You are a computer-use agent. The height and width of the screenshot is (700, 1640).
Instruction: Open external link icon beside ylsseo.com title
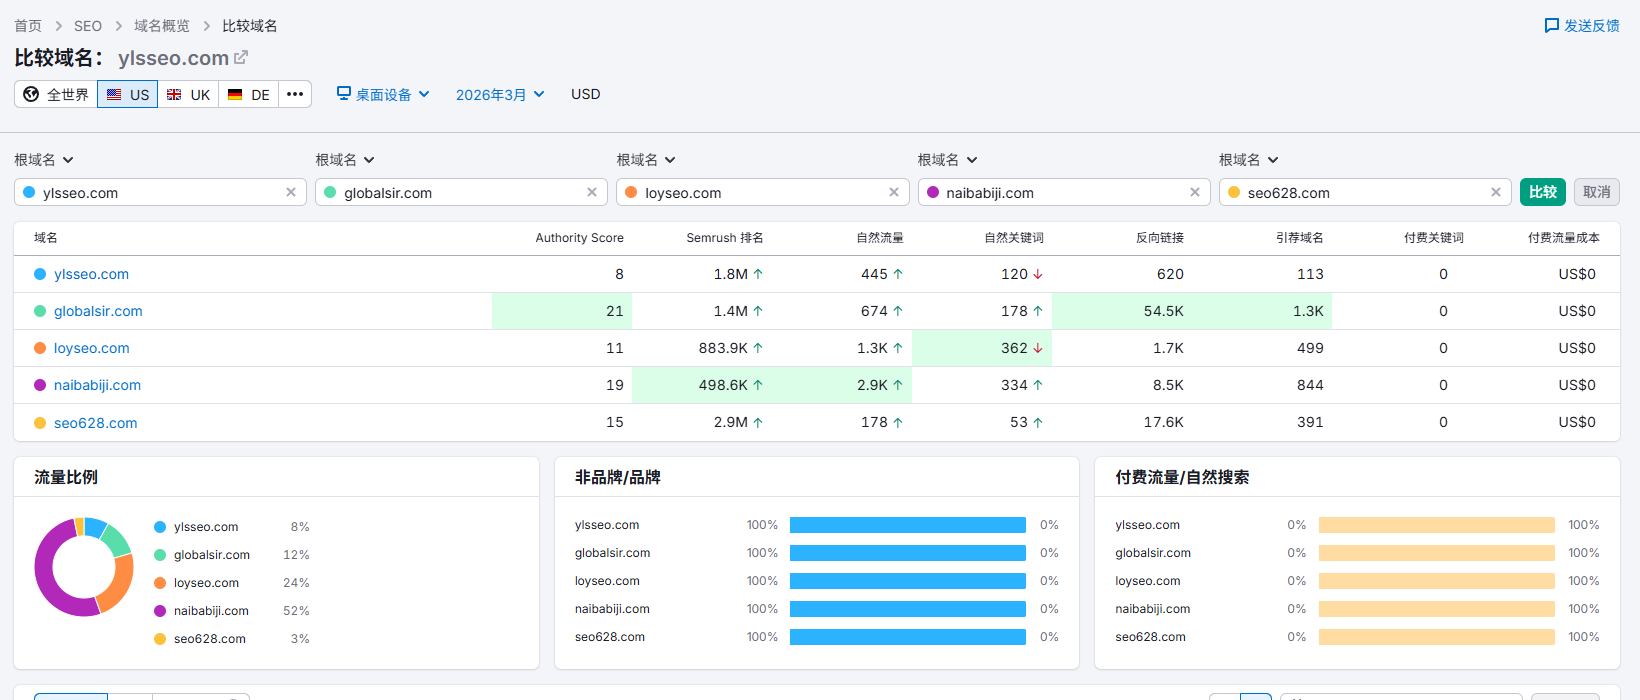point(241,58)
